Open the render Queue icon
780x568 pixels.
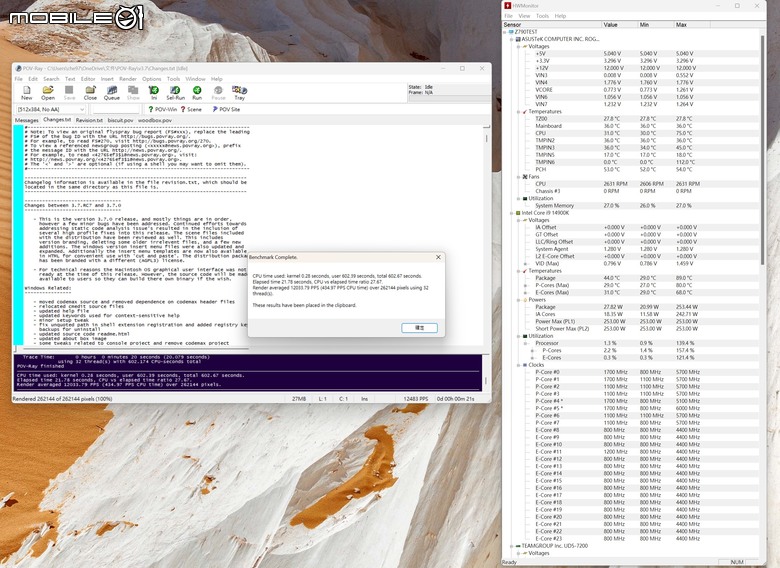[x=112, y=93]
